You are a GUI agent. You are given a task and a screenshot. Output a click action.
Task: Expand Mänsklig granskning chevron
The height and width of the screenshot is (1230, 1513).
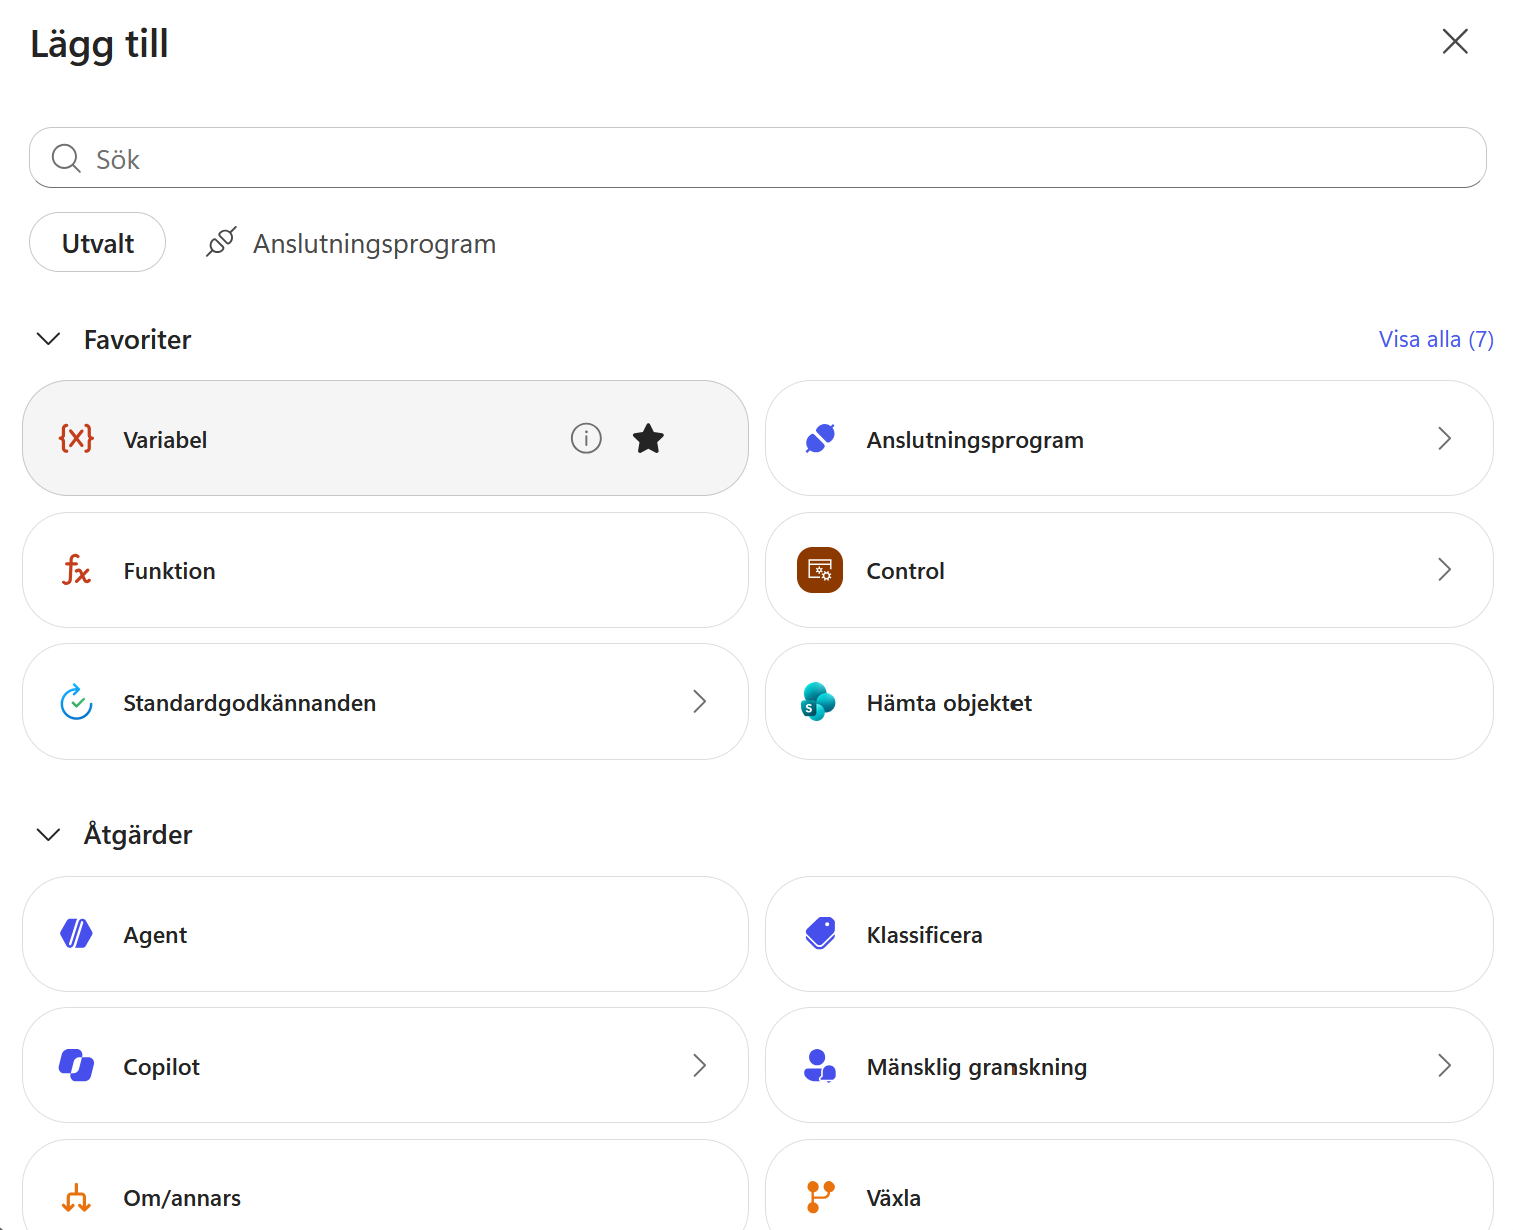(x=1444, y=1065)
